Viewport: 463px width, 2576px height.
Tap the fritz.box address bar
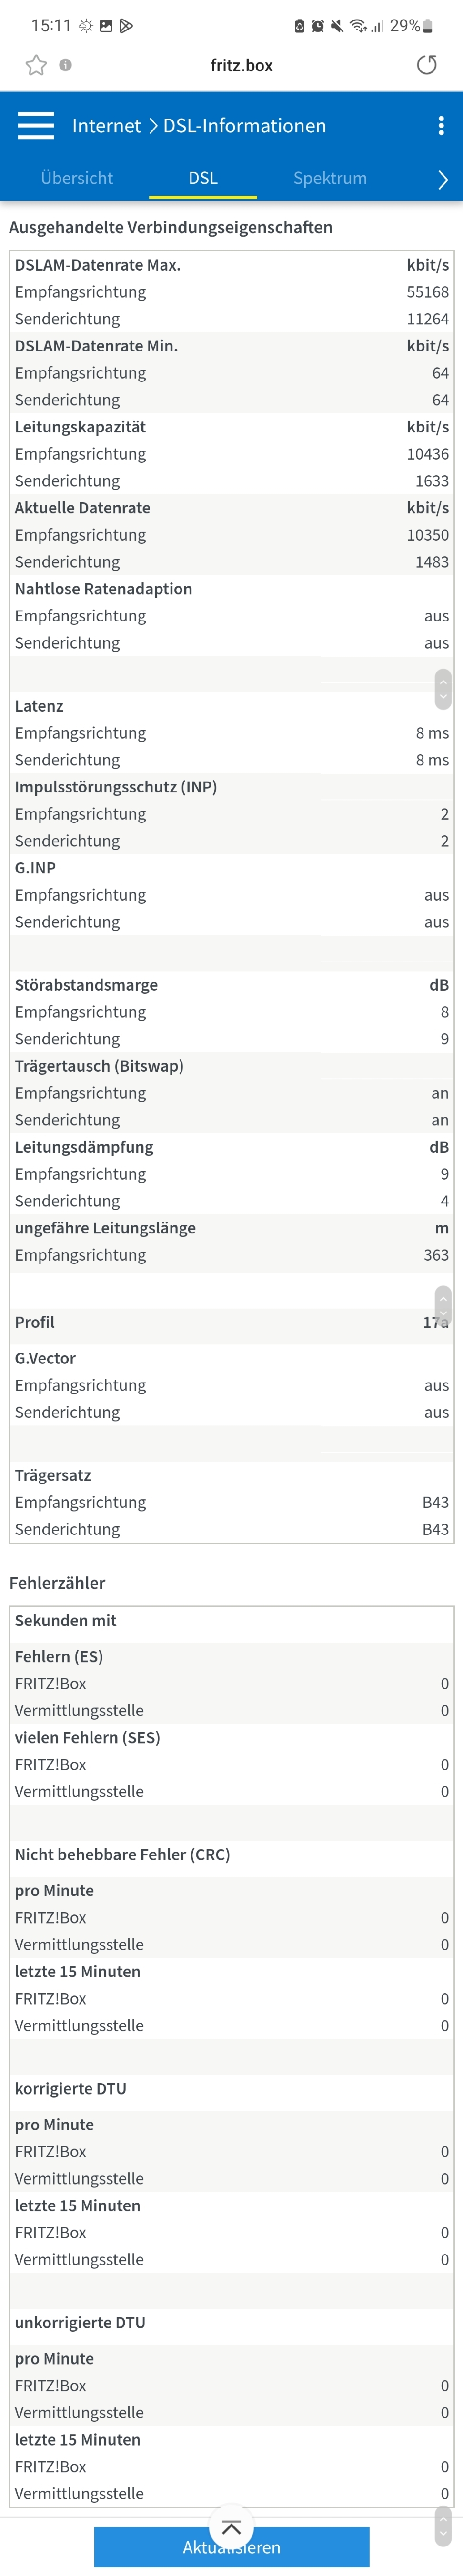tap(241, 65)
